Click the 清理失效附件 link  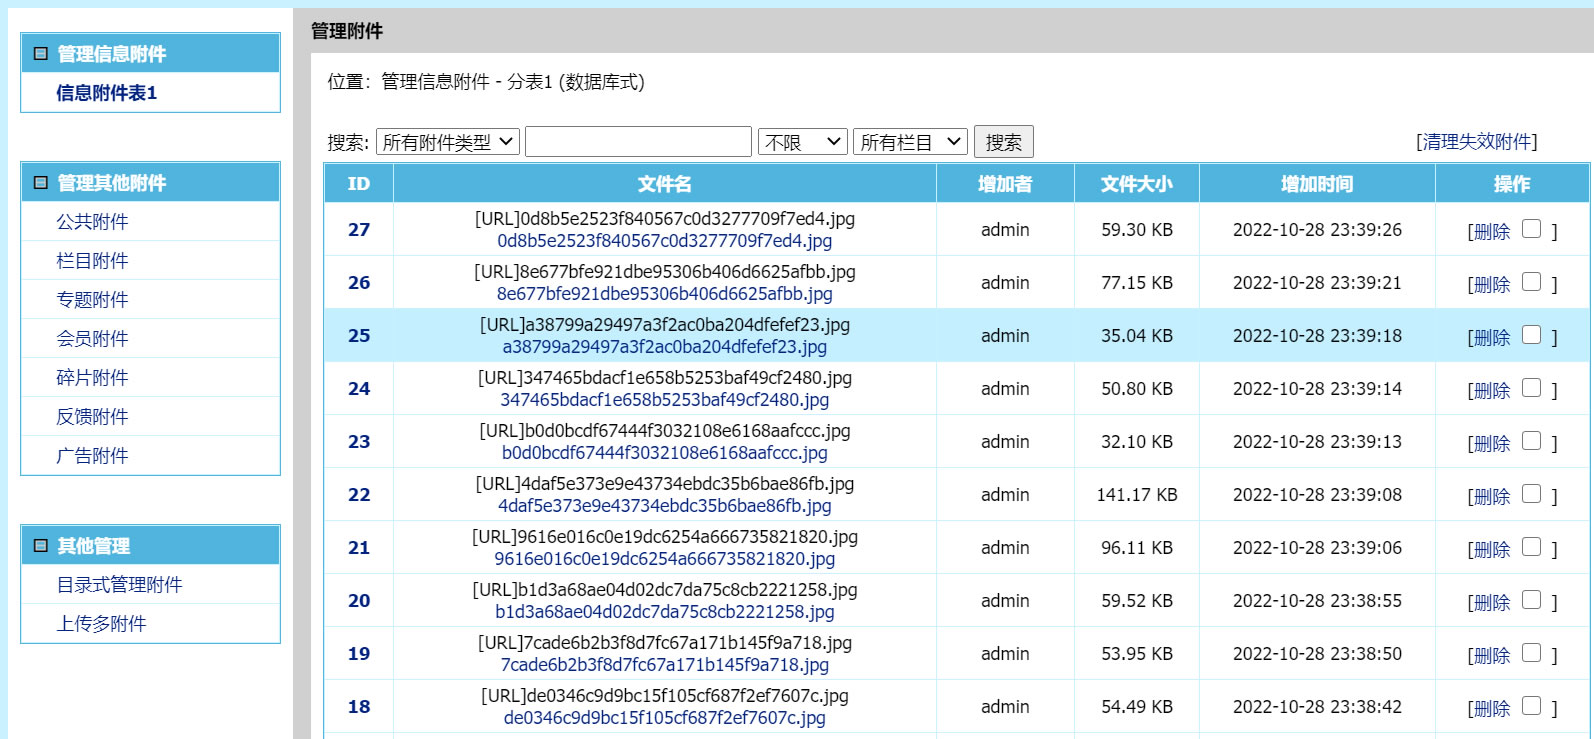(x=1477, y=142)
